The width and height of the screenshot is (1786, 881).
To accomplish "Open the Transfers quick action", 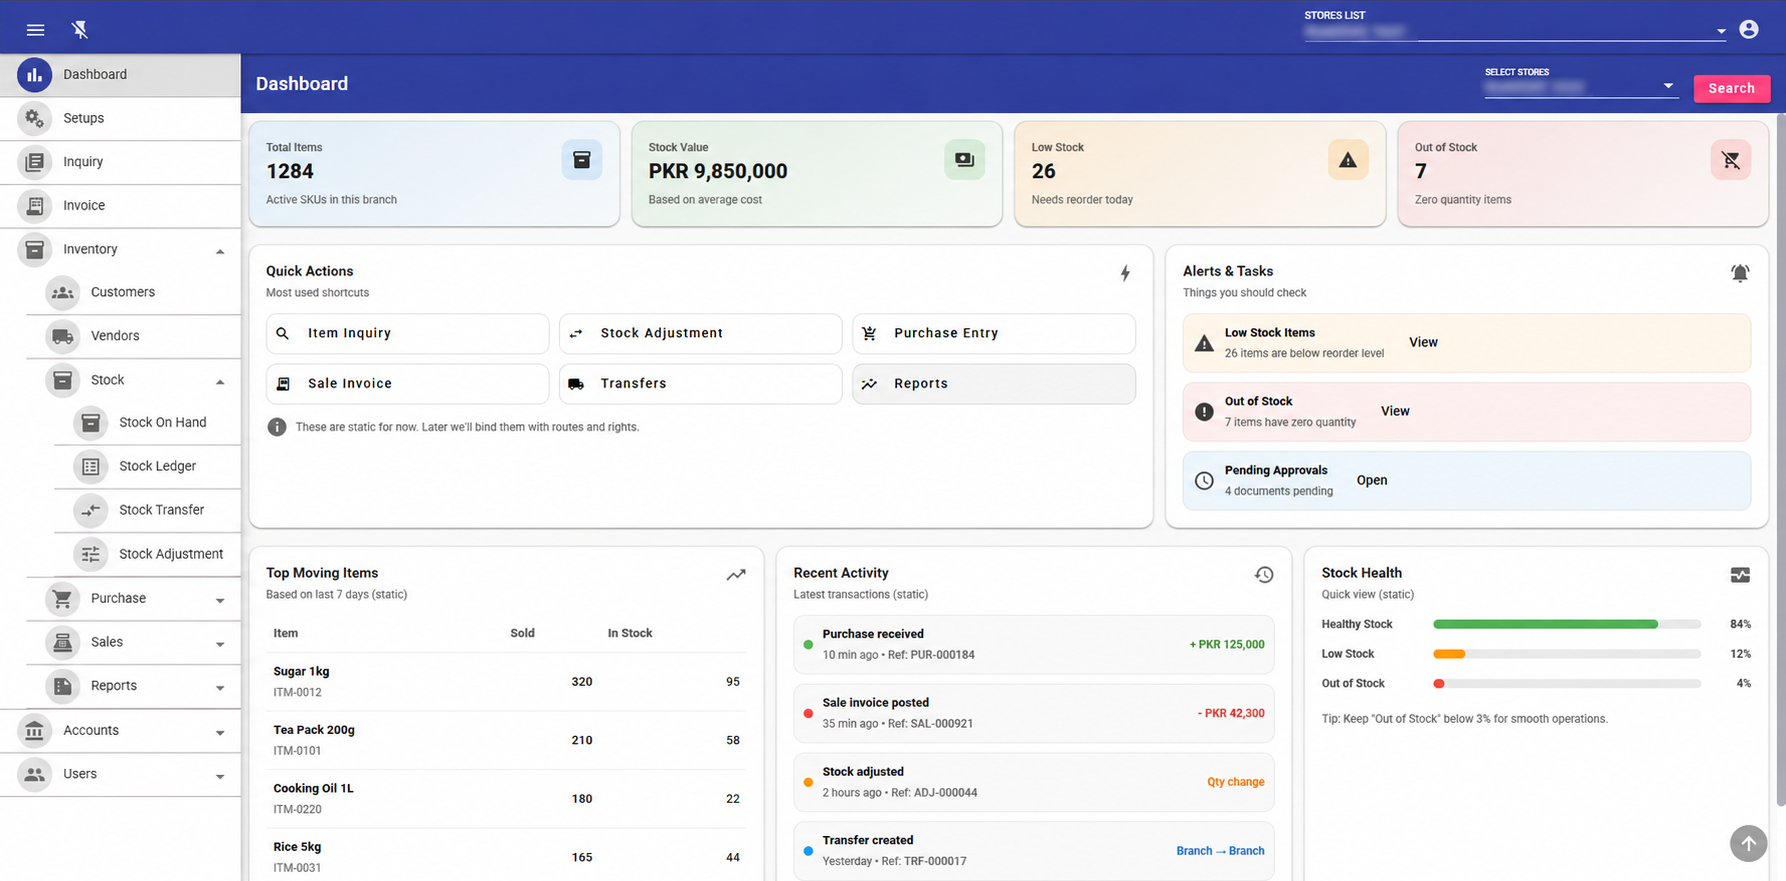I will (700, 384).
